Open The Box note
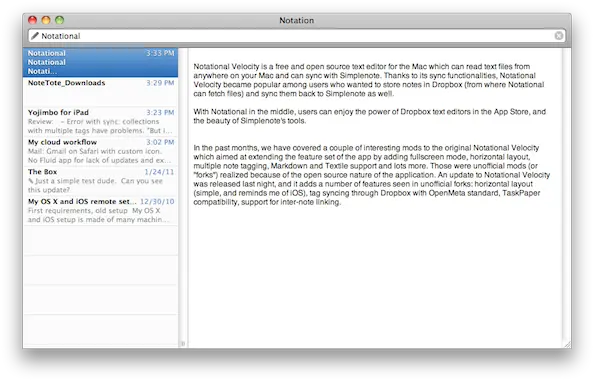 101,181
